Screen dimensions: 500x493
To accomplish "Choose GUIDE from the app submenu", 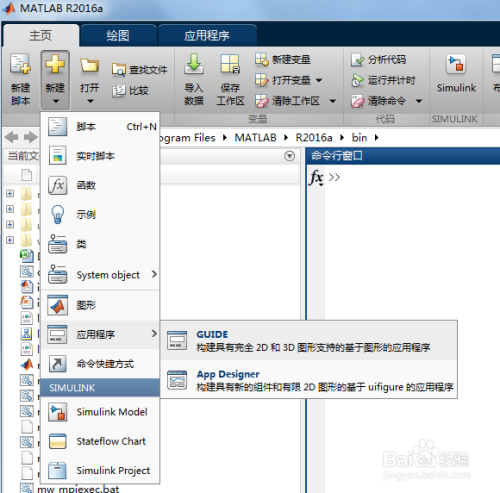I will 309,341.
